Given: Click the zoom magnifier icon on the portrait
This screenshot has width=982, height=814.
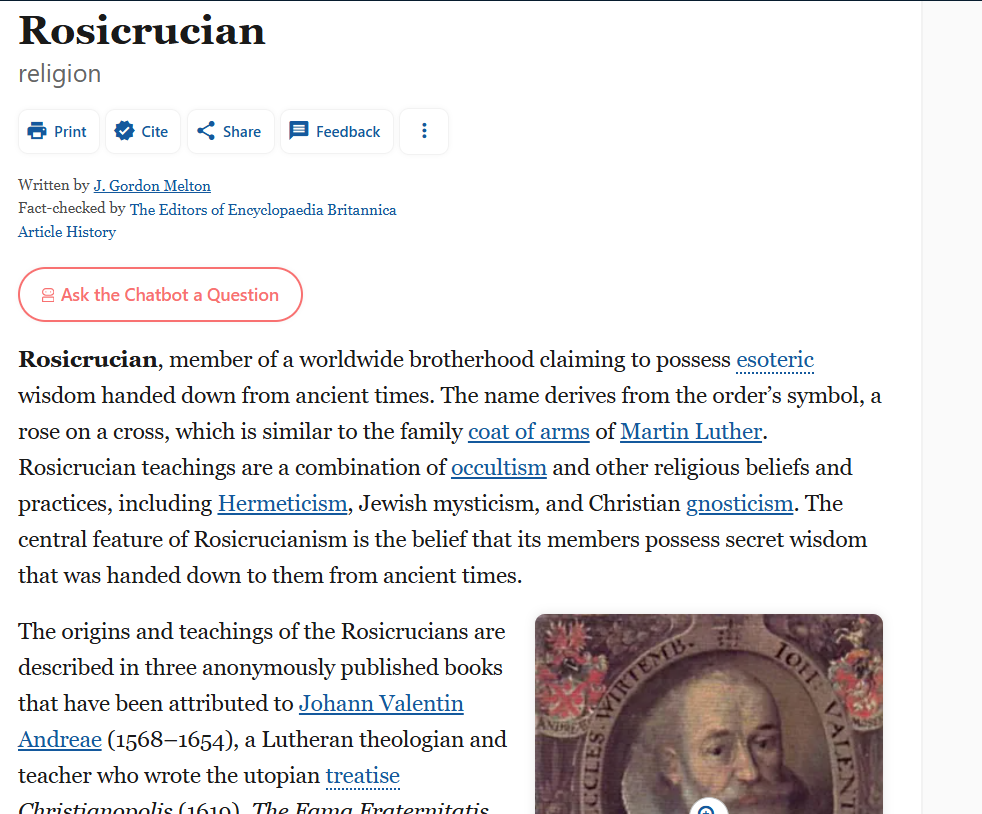Looking at the screenshot, I should 708,808.
